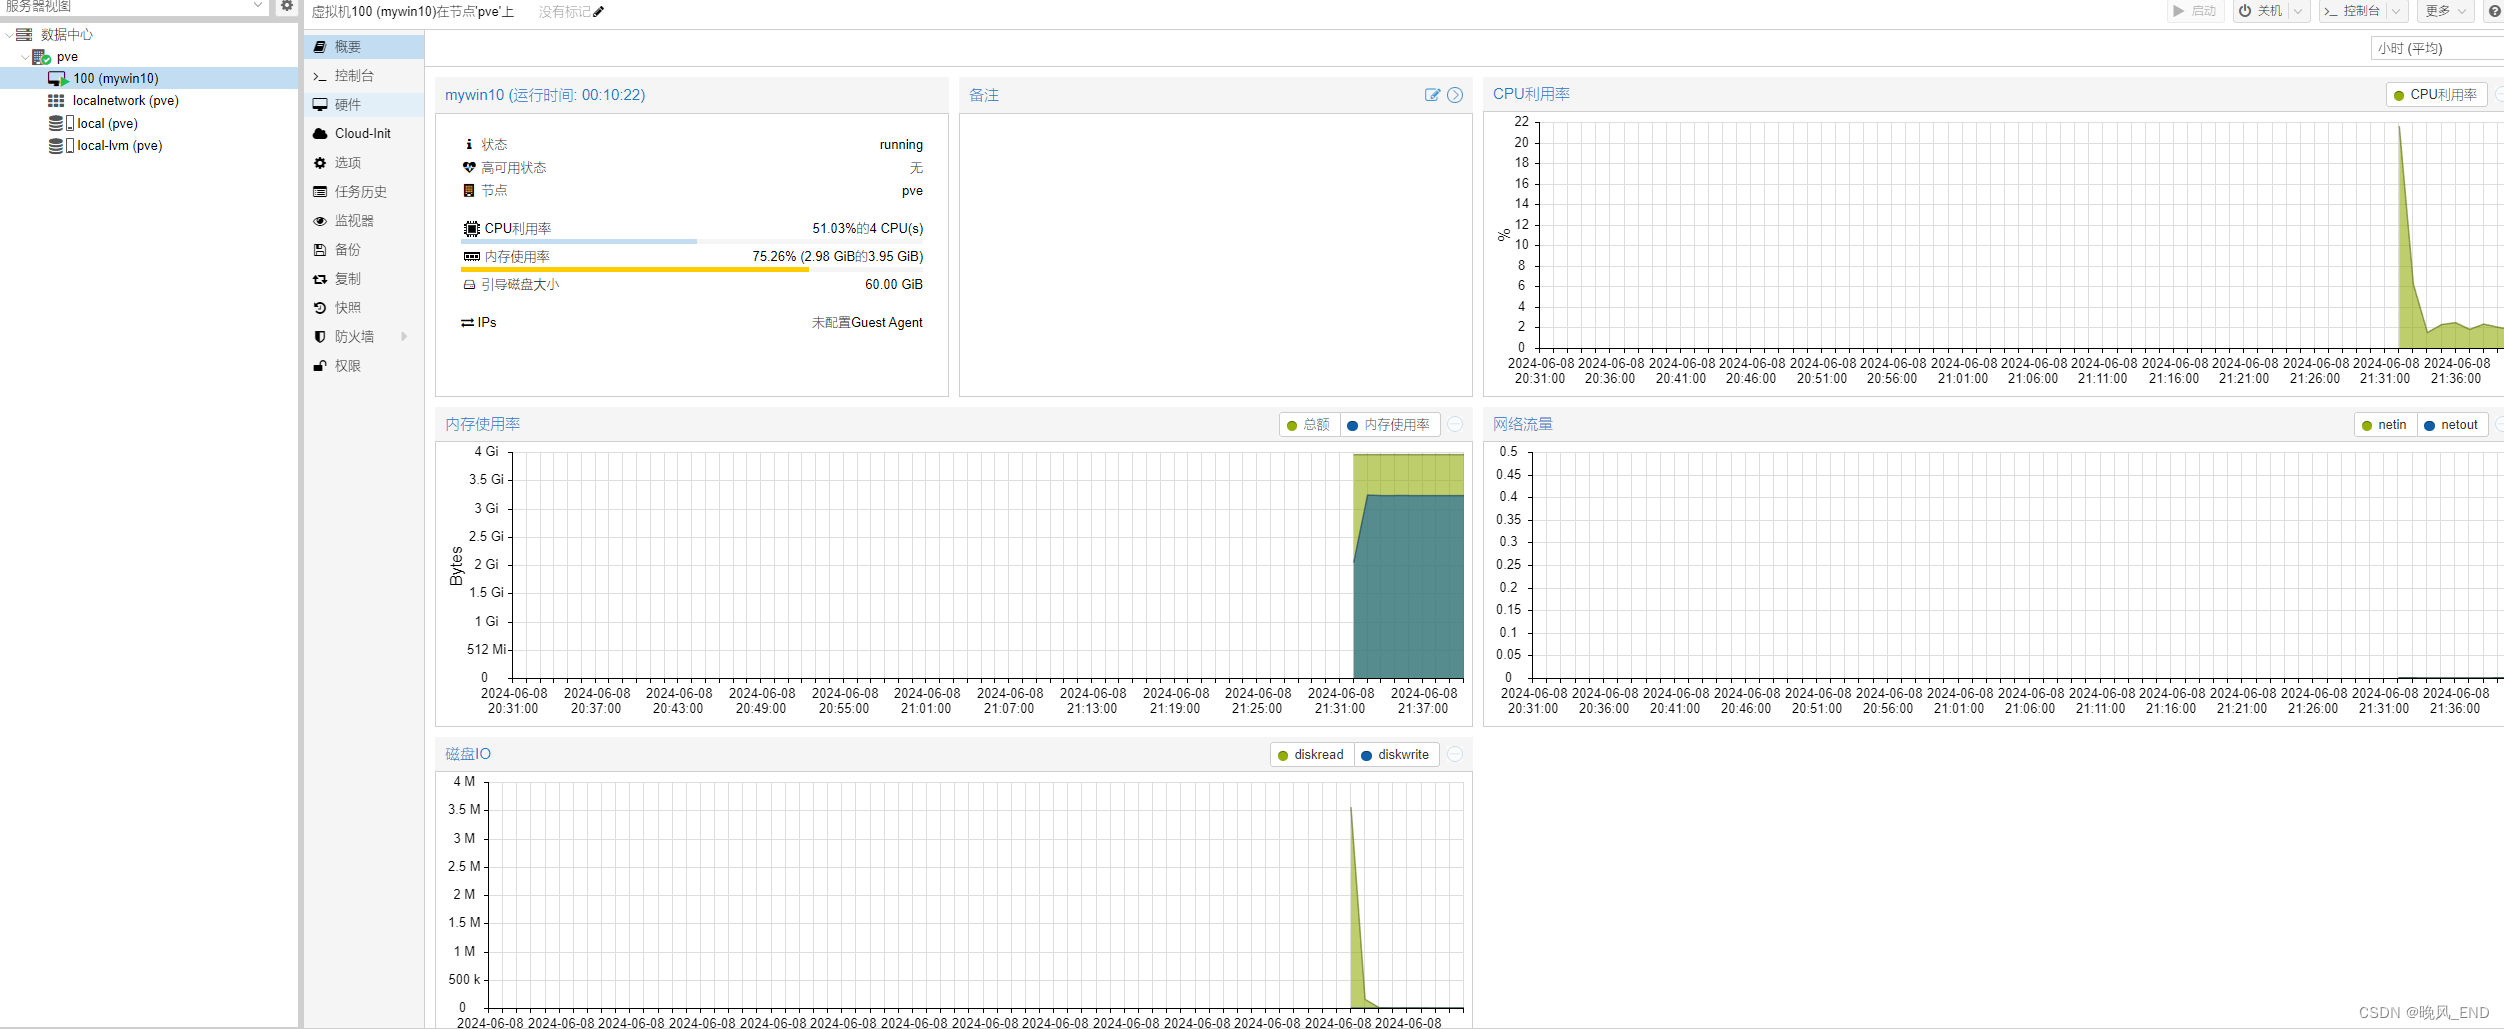Click the database icon beside local (pve)

pyautogui.click(x=56, y=123)
